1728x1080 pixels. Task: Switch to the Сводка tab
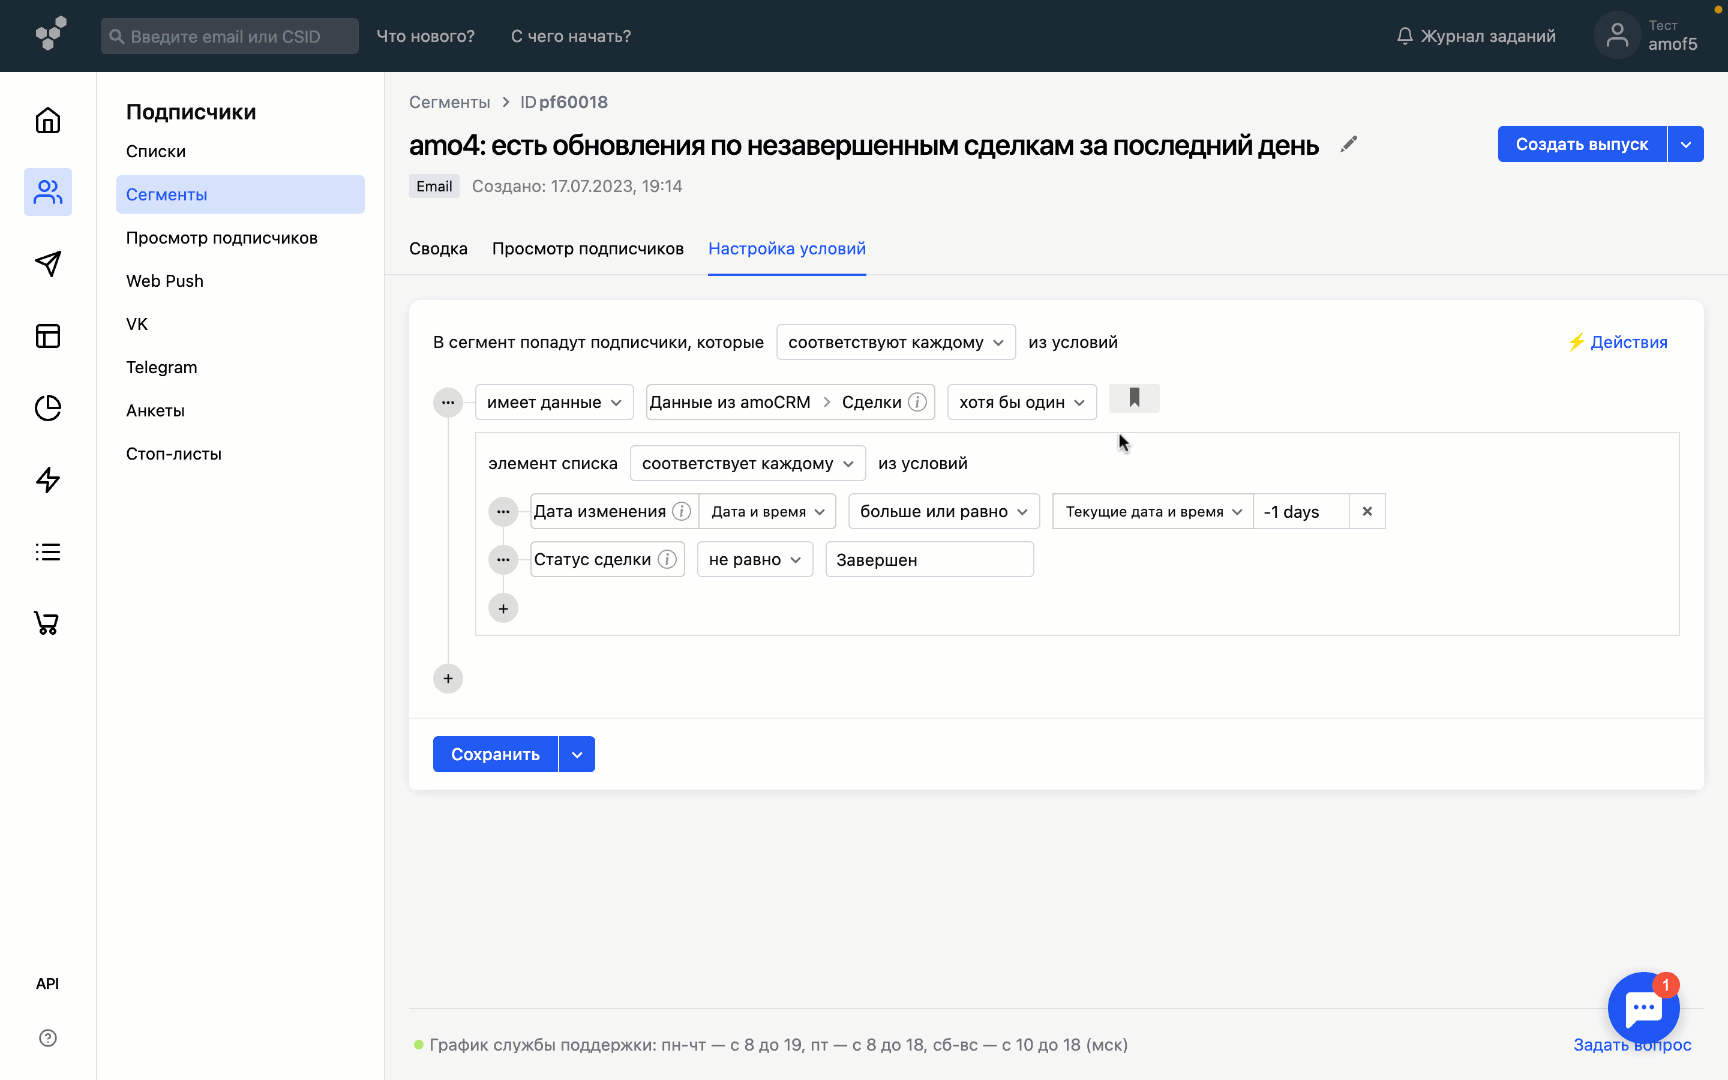pos(438,248)
